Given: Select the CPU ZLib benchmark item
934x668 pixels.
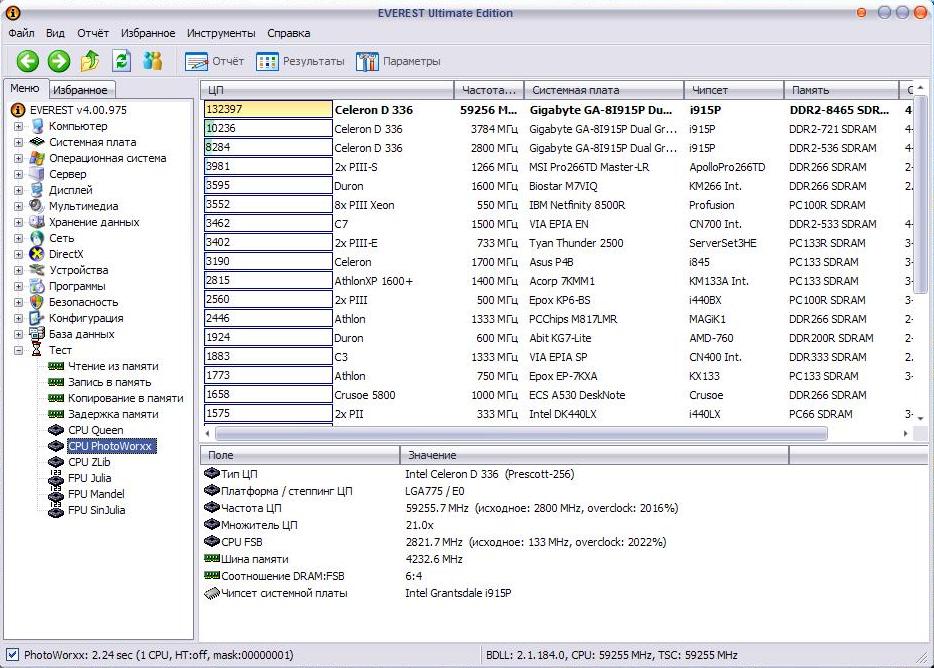Looking at the screenshot, I should tap(89, 462).
